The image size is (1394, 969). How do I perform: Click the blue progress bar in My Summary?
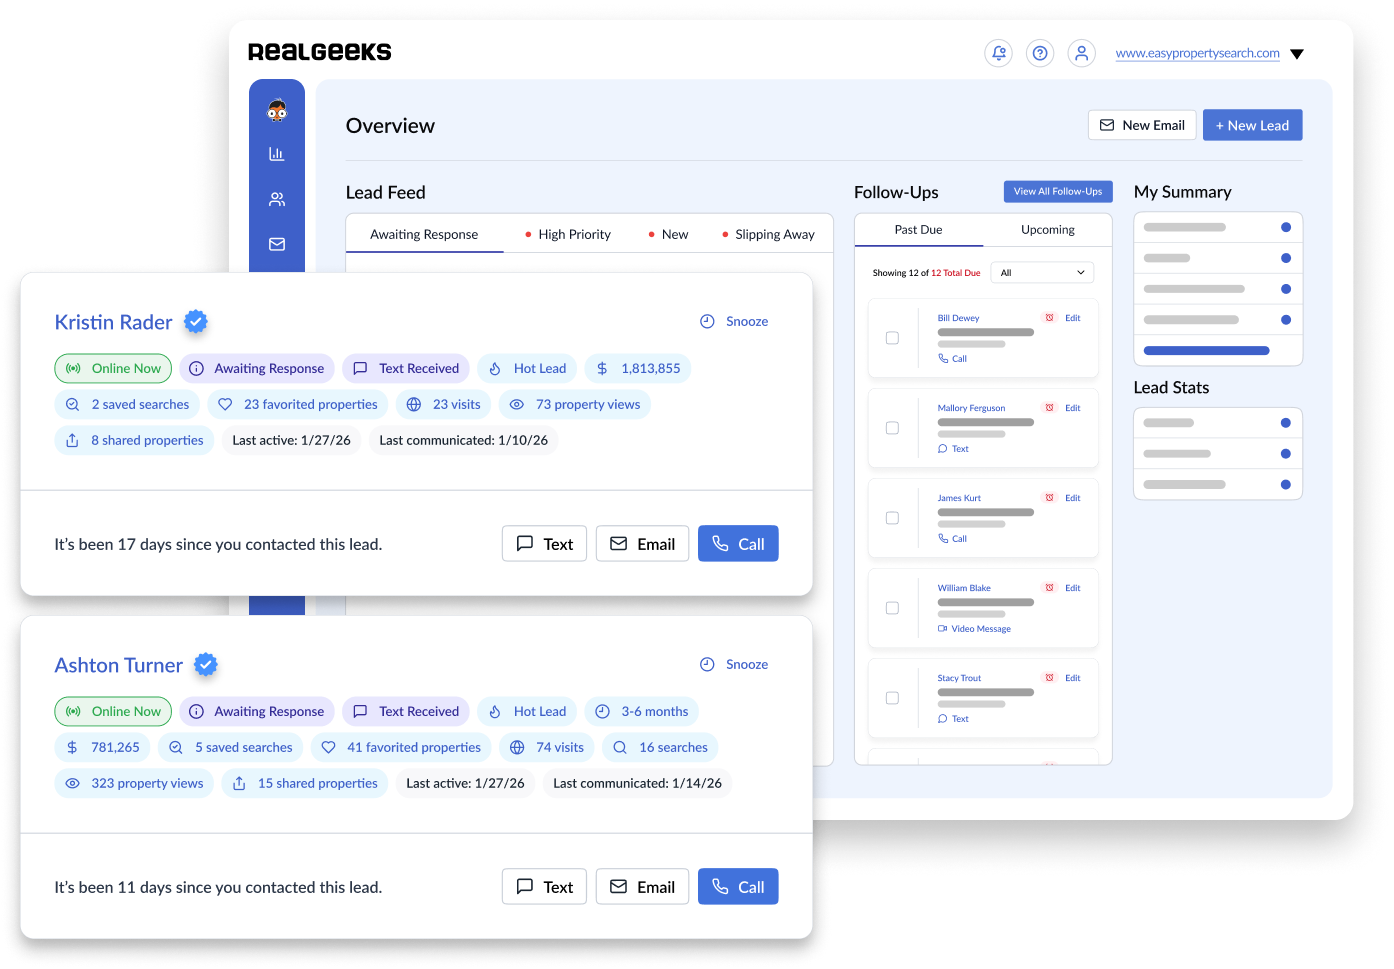[1206, 351]
